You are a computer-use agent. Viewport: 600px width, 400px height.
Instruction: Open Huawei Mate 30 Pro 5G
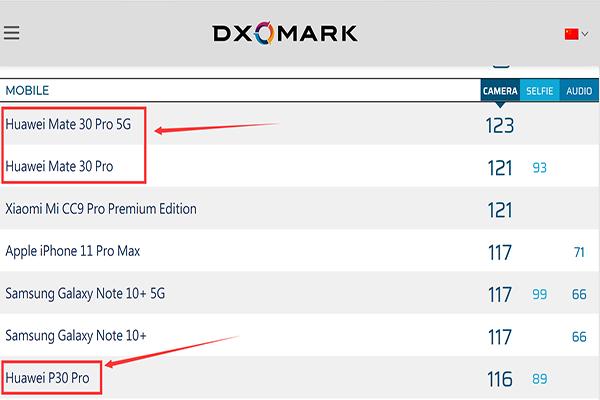point(68,125)
